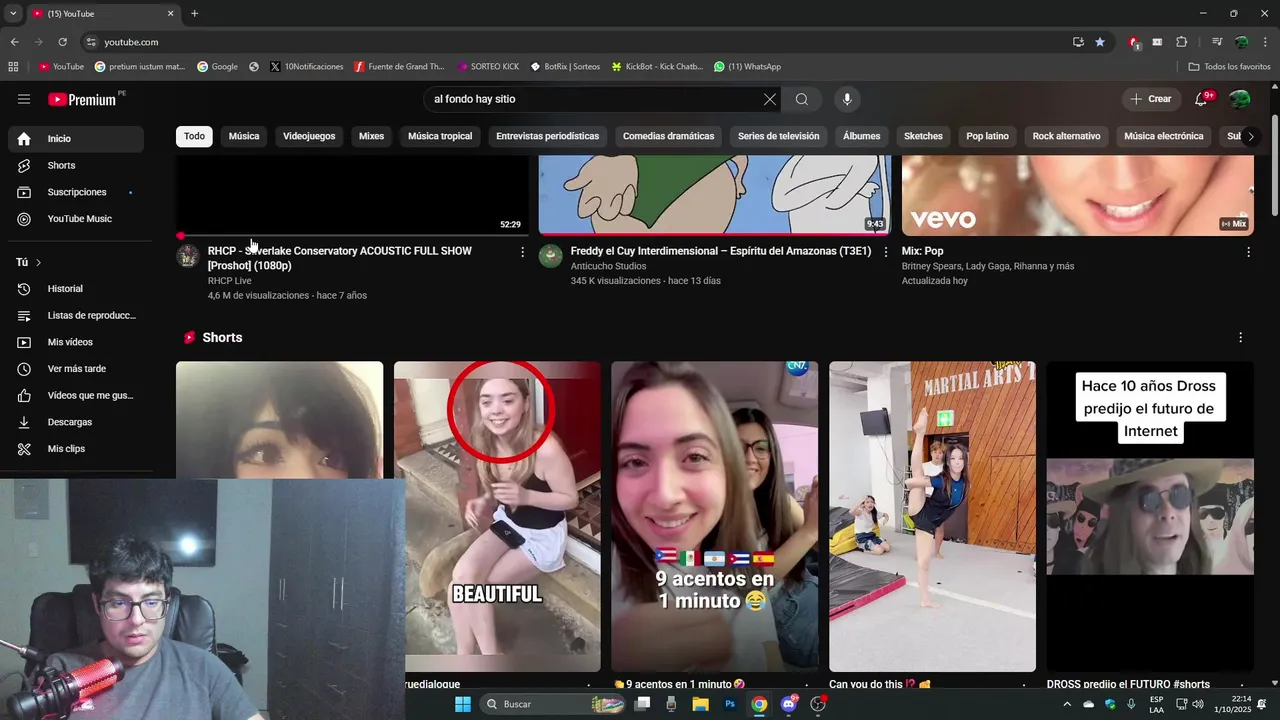Open the Freddy el Cuy Interdimensional title

(x=720, y=251)
